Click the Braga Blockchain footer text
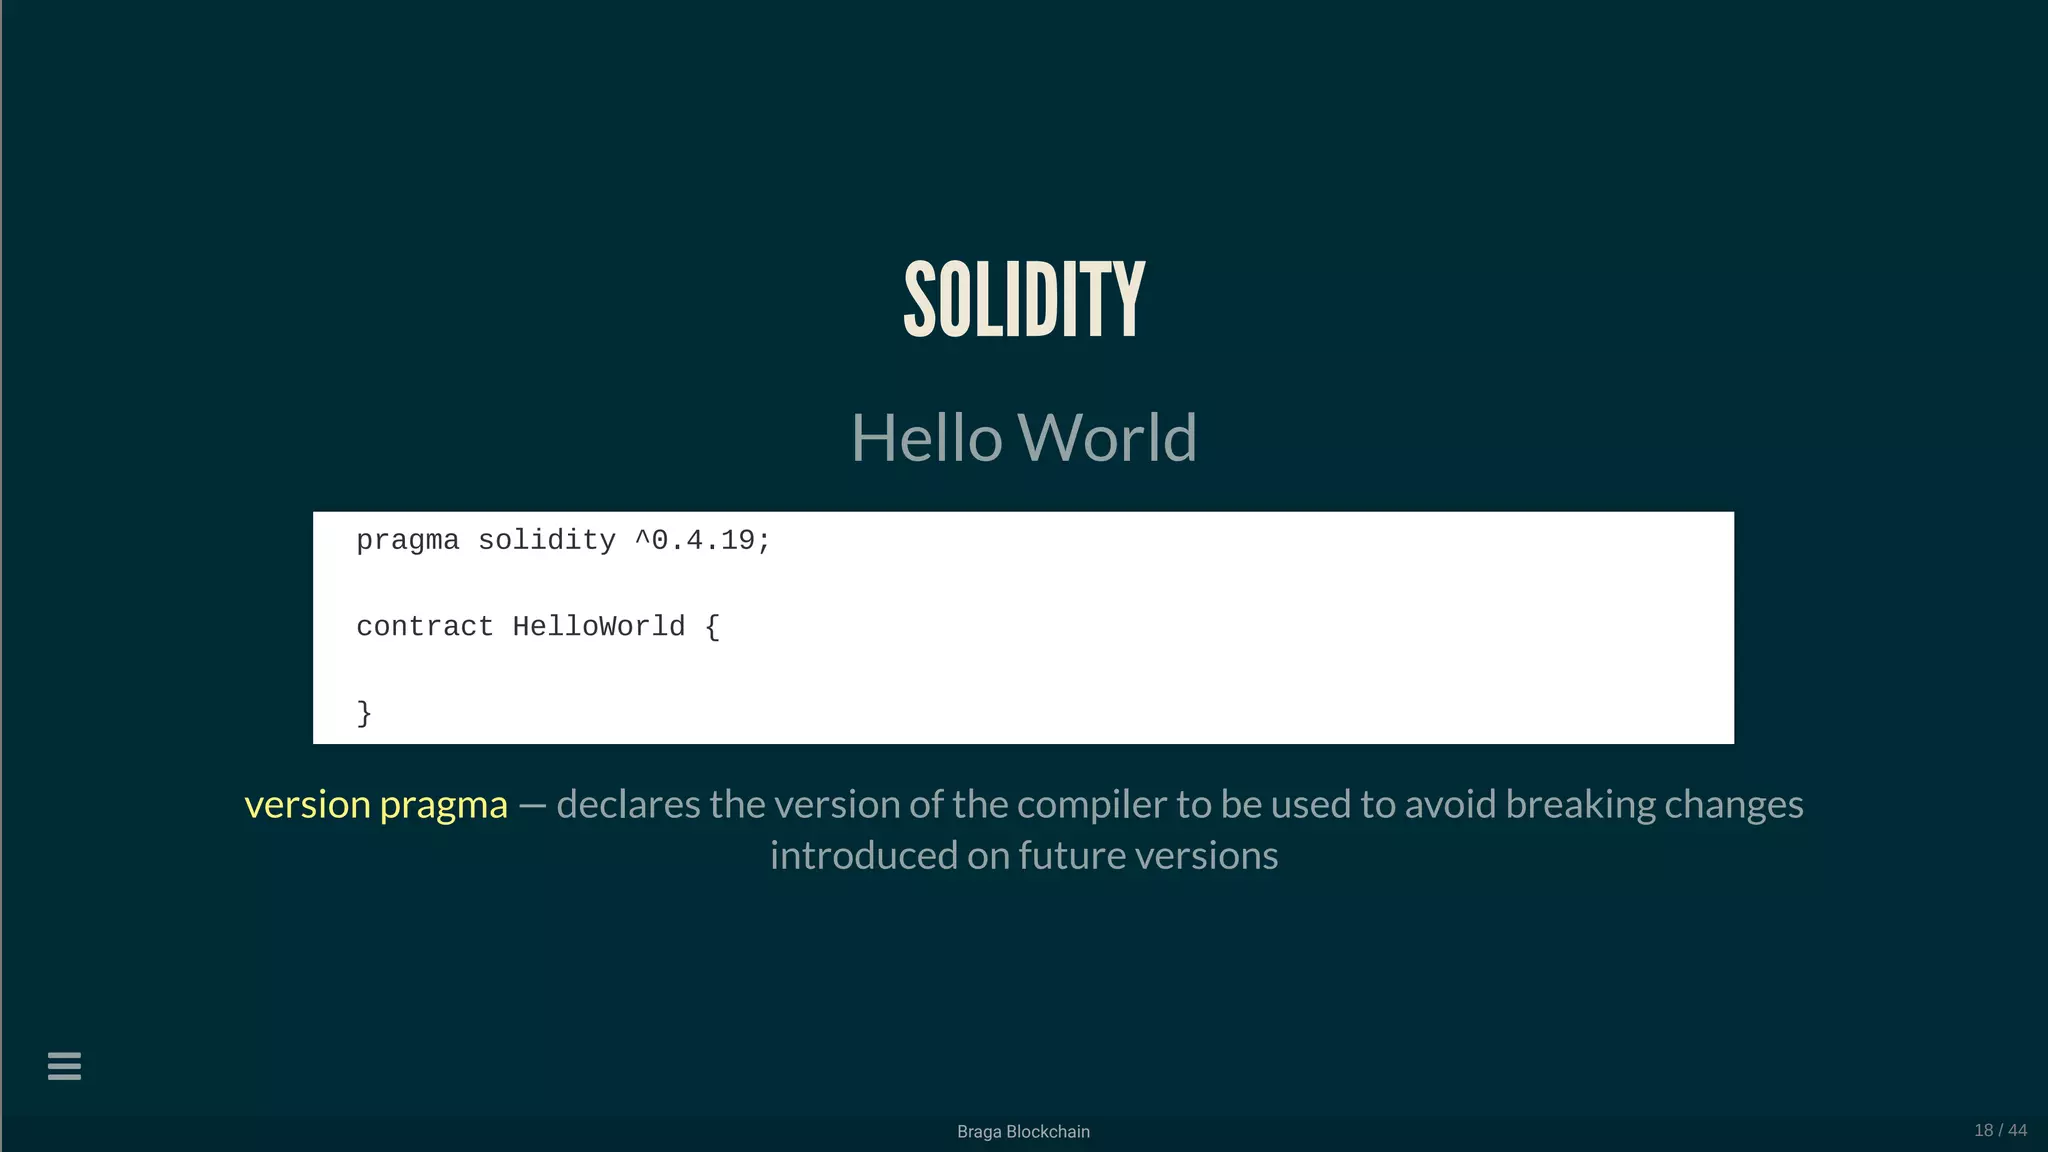The height and width of the screenshot is (1152, 2048). tap(1023, 1131)
